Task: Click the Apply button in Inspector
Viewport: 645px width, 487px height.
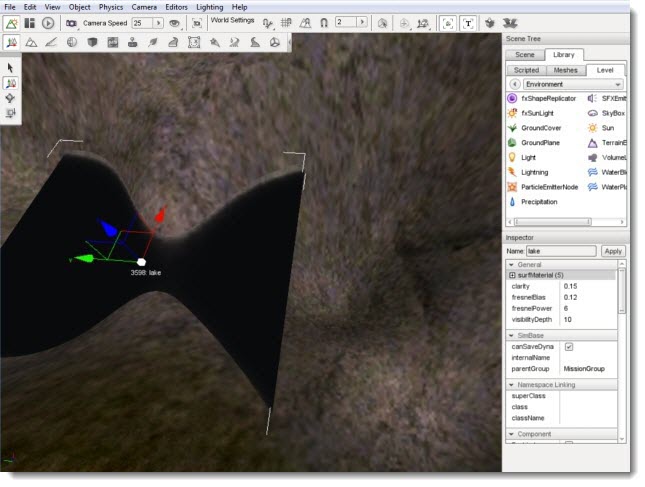Action: click(613, 251)
